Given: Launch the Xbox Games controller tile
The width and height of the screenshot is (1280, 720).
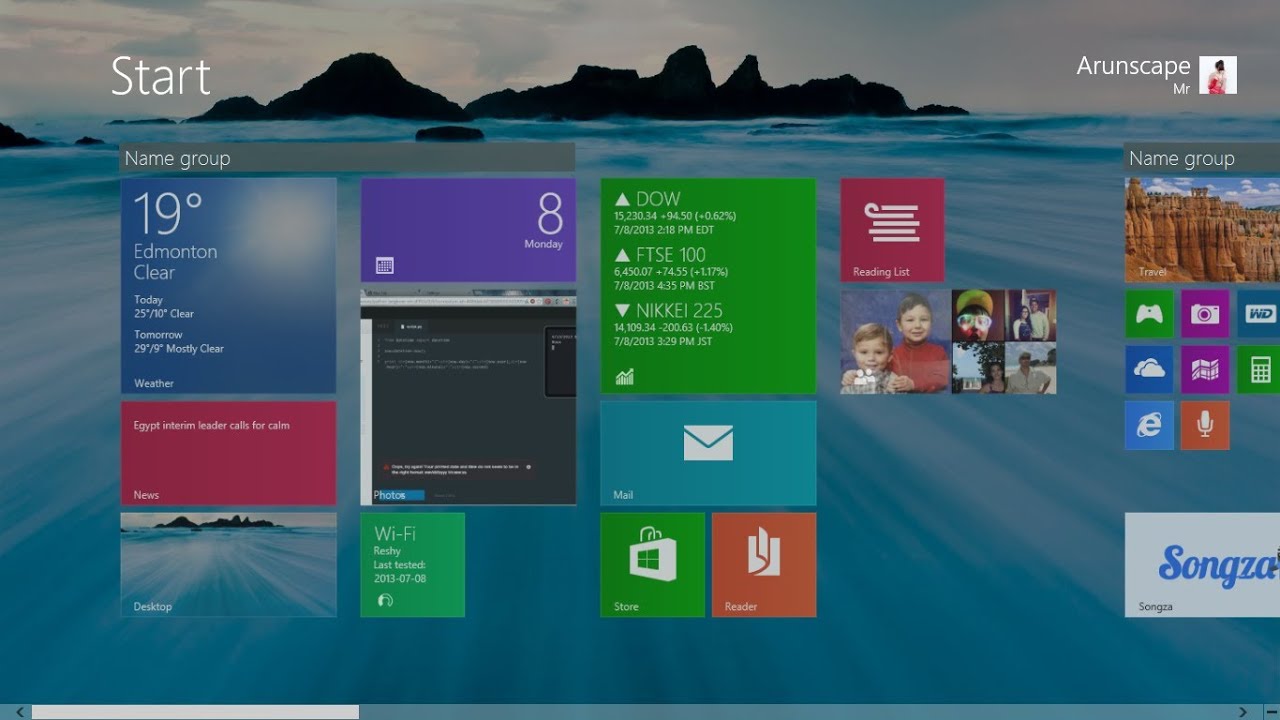Looking at the screenshot, I should (1149, 314).
